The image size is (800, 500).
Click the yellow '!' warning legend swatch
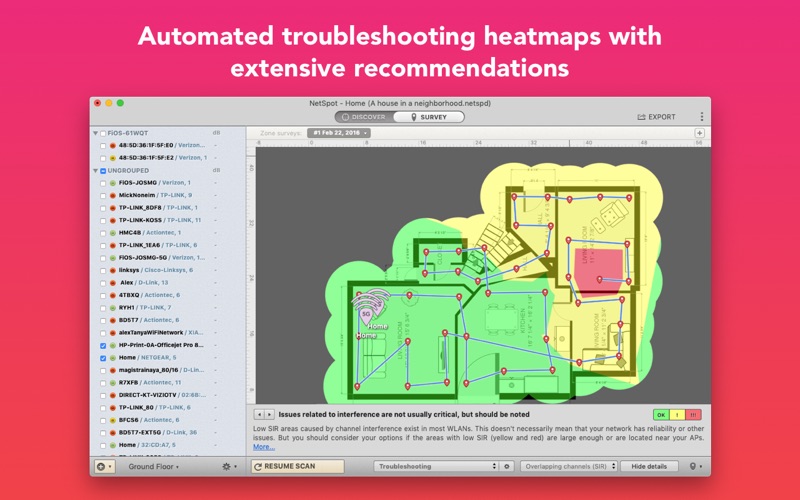pyautogui.click(x=678, y=415)
